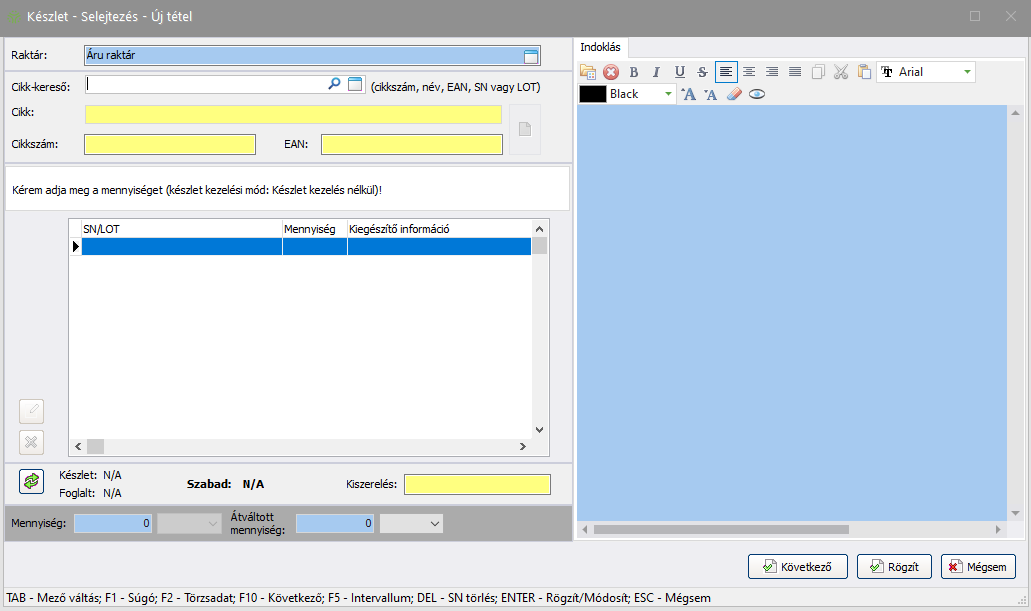Click the eye preview icon
Viewport: 1031px width, 611px height.
[757, 94]
